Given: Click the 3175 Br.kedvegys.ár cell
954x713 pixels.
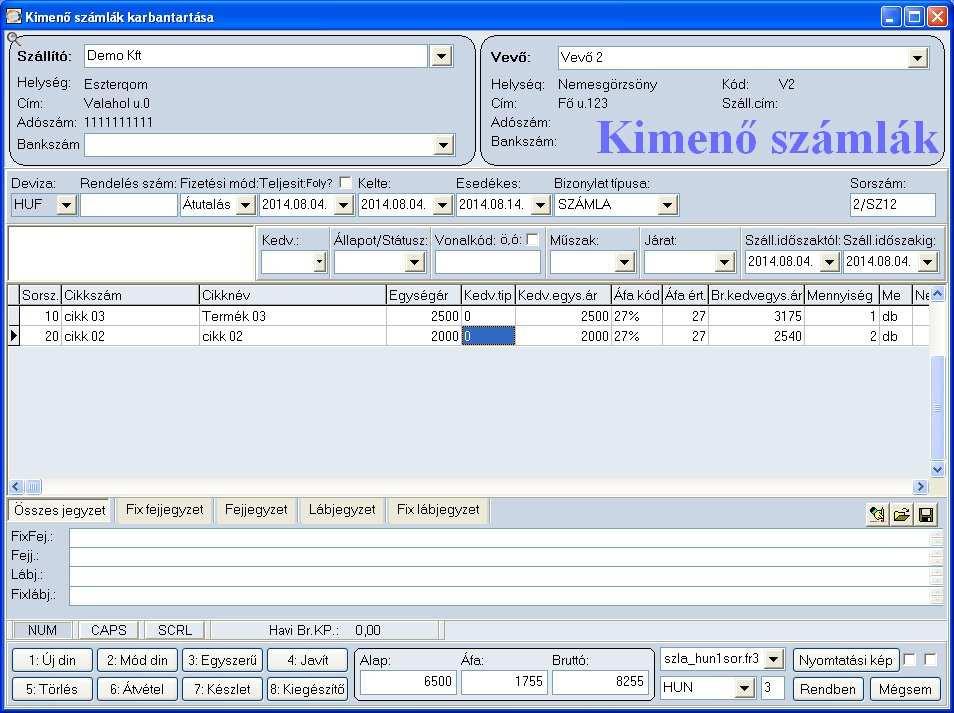Looking at the screenshot, I should (756, 316).
